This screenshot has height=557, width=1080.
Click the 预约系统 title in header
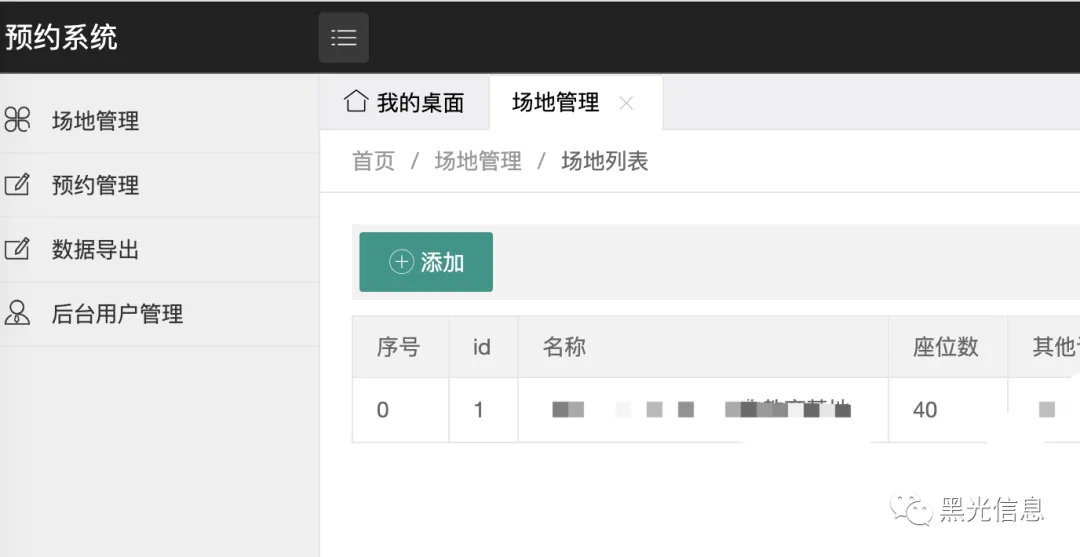pyautogui.click(x=62, y=38)
